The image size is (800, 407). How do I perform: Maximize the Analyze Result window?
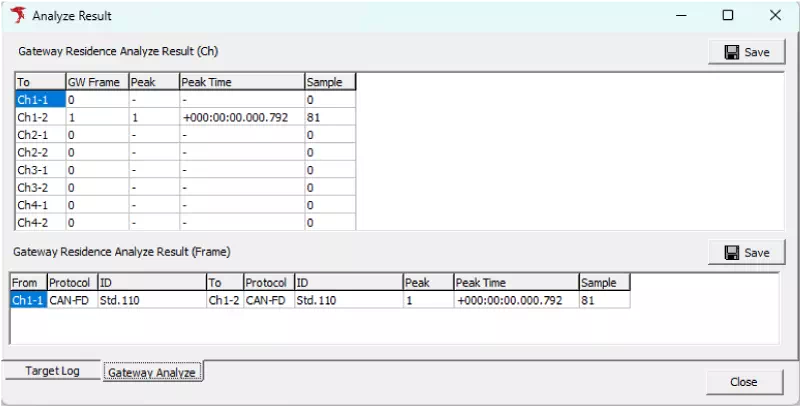[727, 16]
